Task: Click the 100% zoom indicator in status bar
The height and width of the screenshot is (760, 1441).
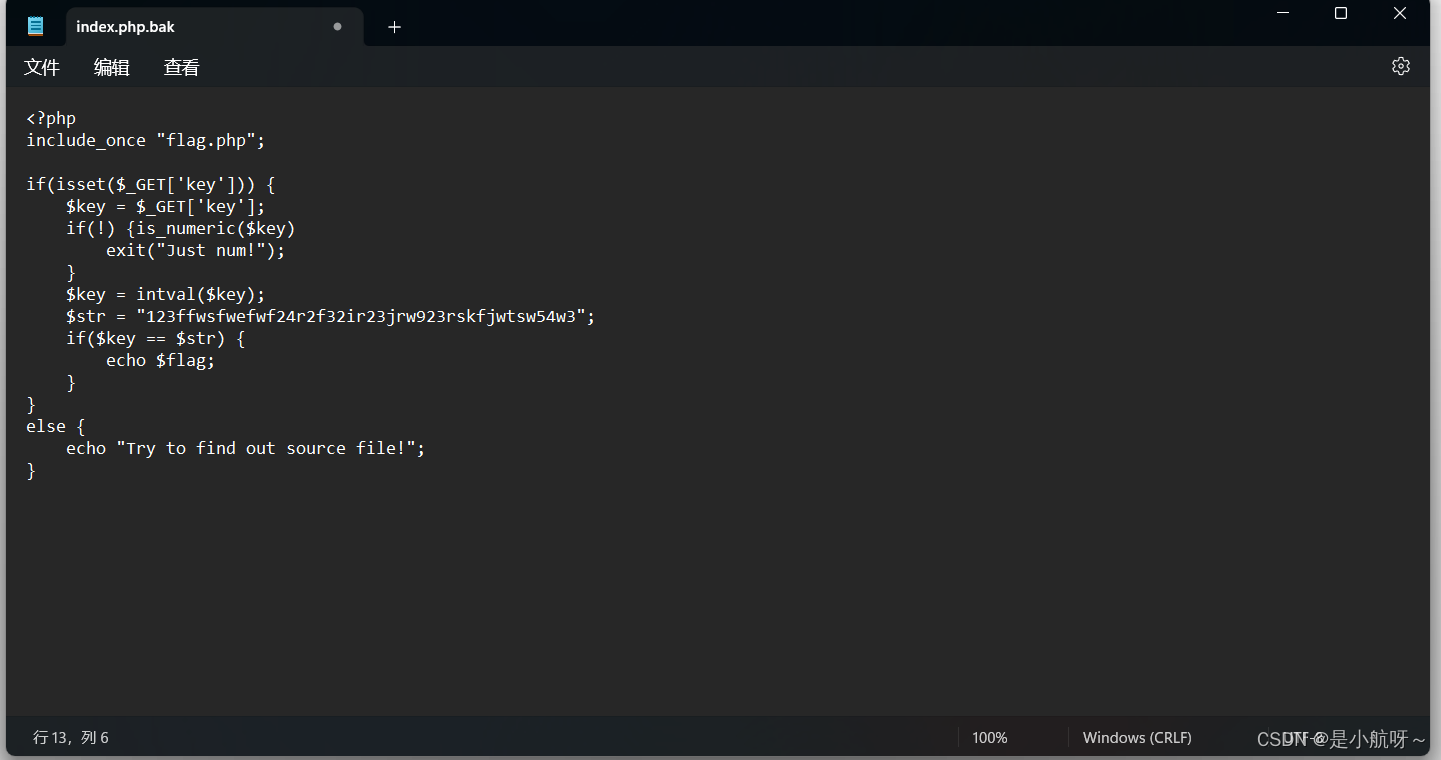Action: point(988,737)
